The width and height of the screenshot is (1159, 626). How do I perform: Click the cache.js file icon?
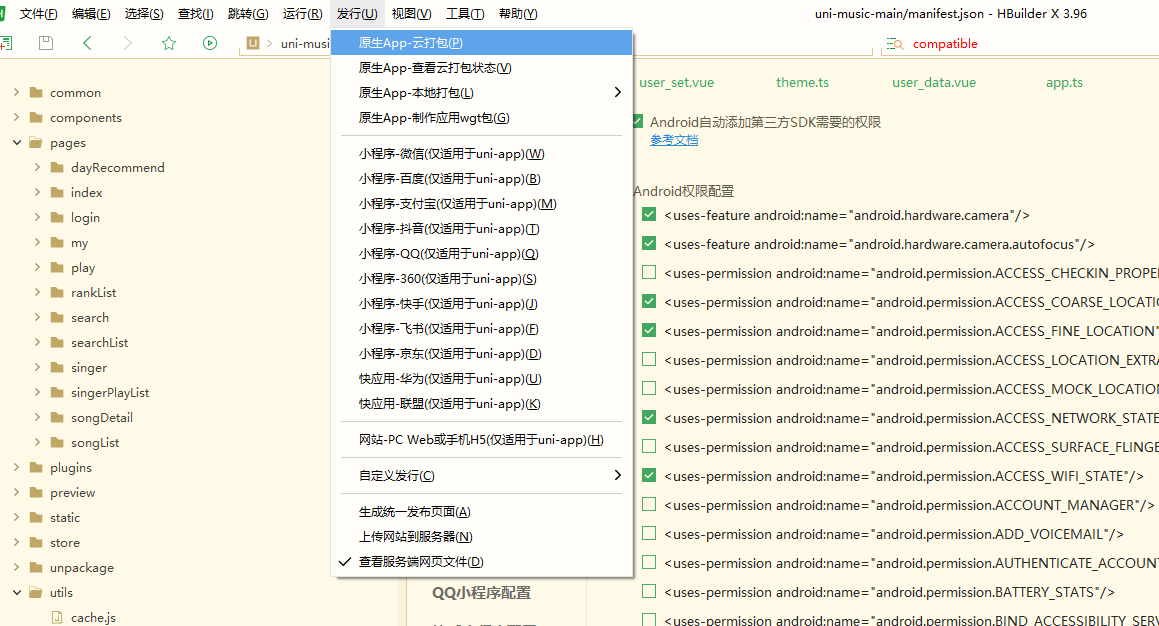[57, 617]
